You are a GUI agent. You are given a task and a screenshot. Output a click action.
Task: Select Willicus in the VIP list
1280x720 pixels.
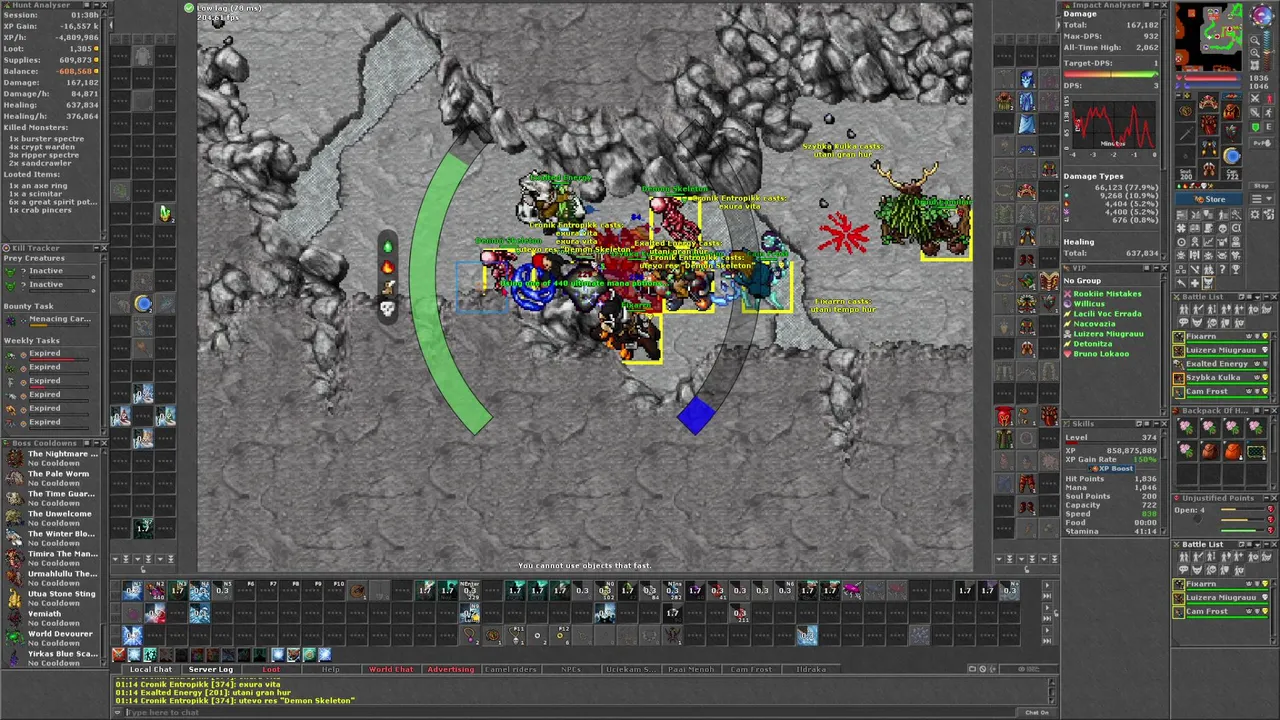(1089, 304)
